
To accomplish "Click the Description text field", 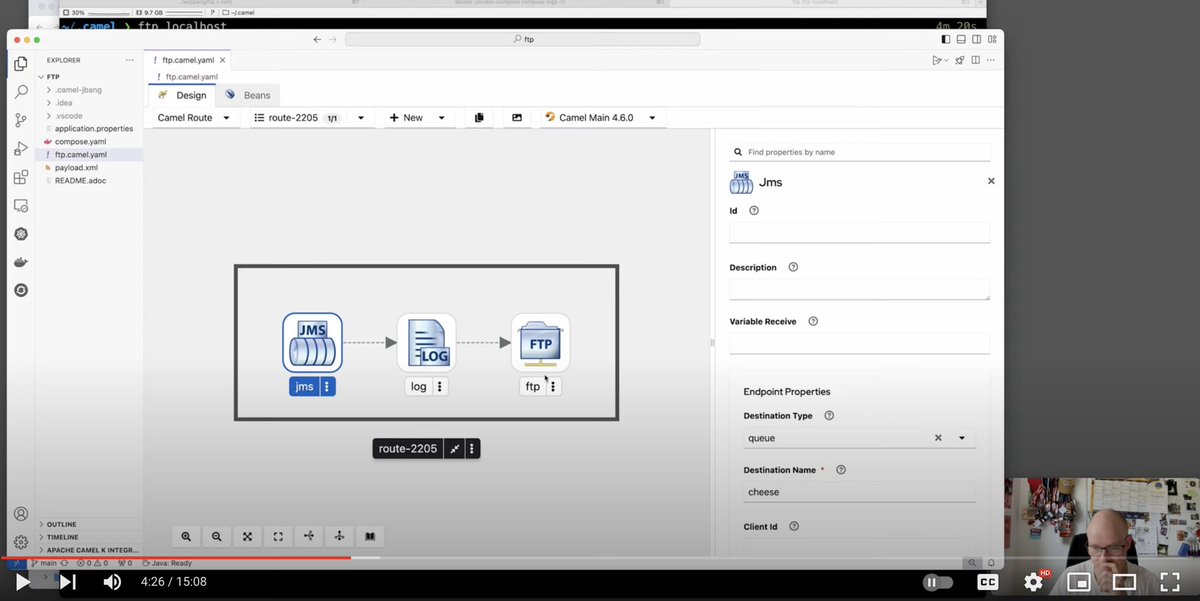I will (860, 289).
